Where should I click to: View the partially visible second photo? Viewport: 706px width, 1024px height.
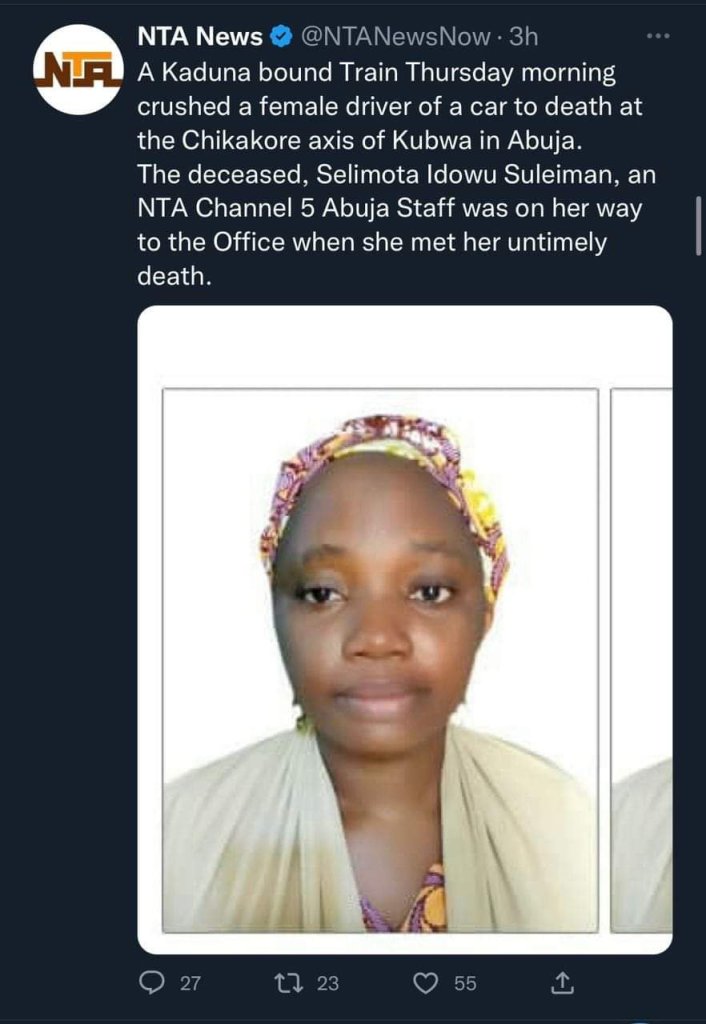(x=642, y=660)
